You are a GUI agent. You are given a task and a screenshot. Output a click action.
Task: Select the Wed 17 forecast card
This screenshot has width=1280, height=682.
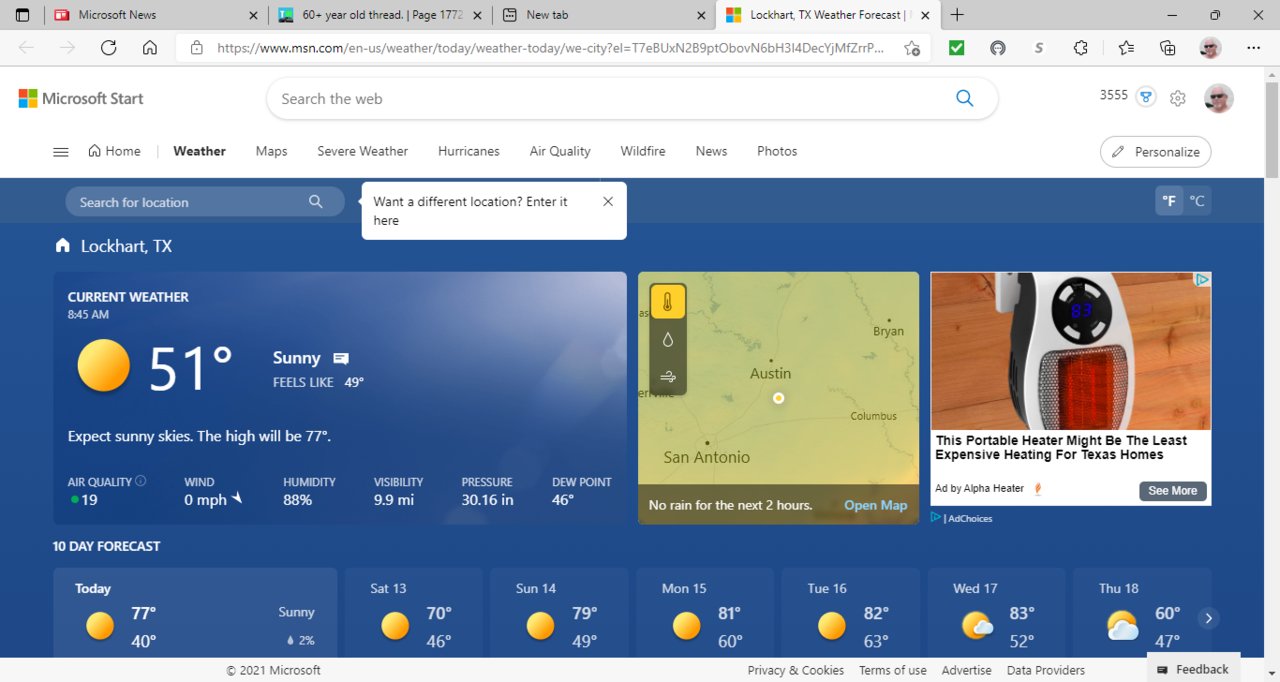point(997,613)
